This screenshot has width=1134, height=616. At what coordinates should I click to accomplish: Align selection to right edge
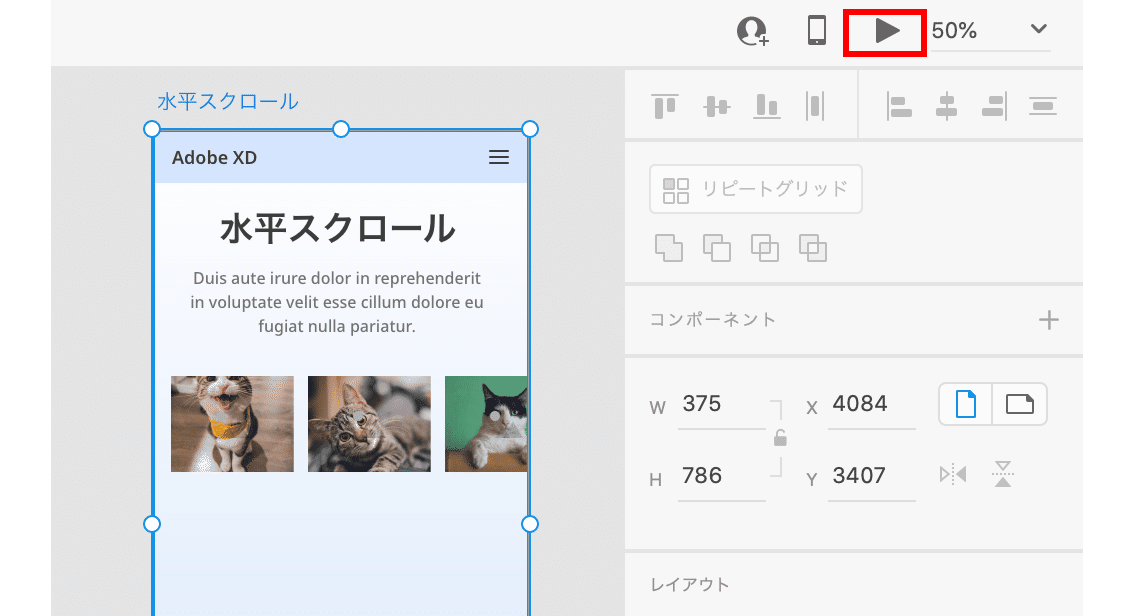tap(994, 106)
